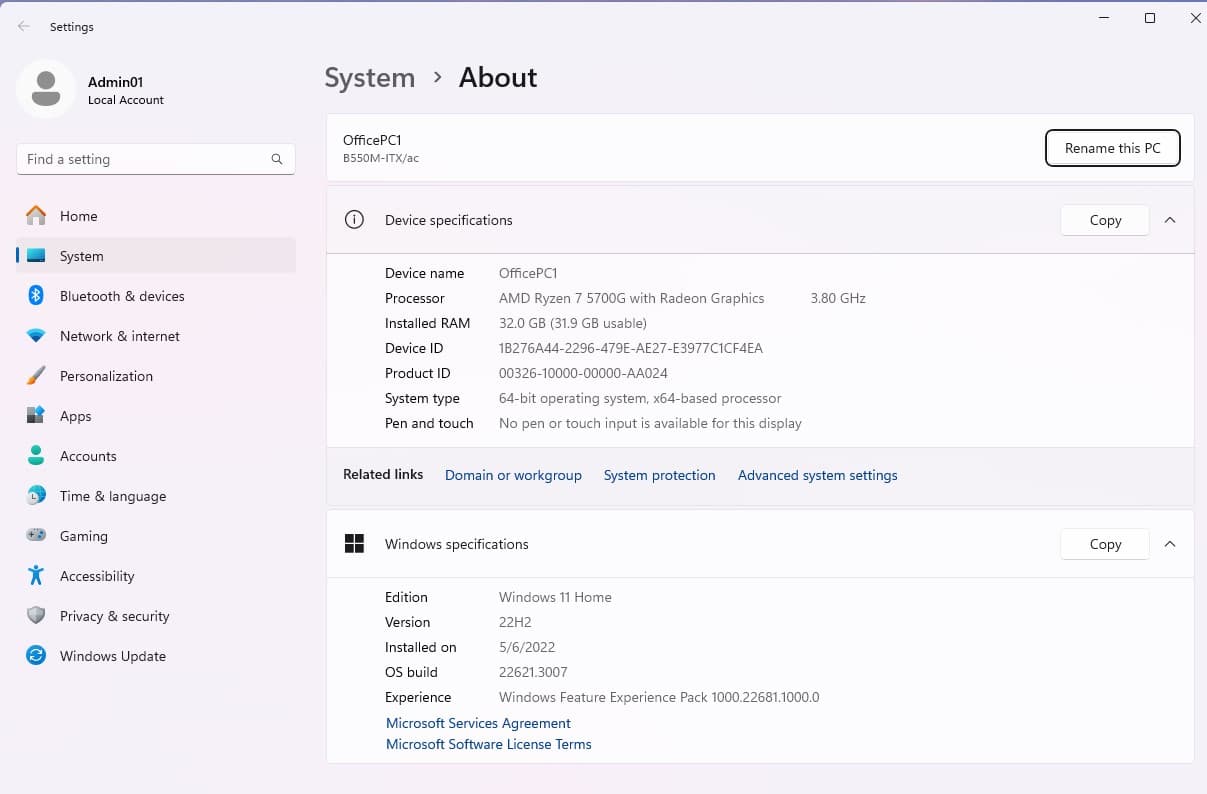Click the Admin01 account name
The image size is (1207, 794).
coord(116,82)
